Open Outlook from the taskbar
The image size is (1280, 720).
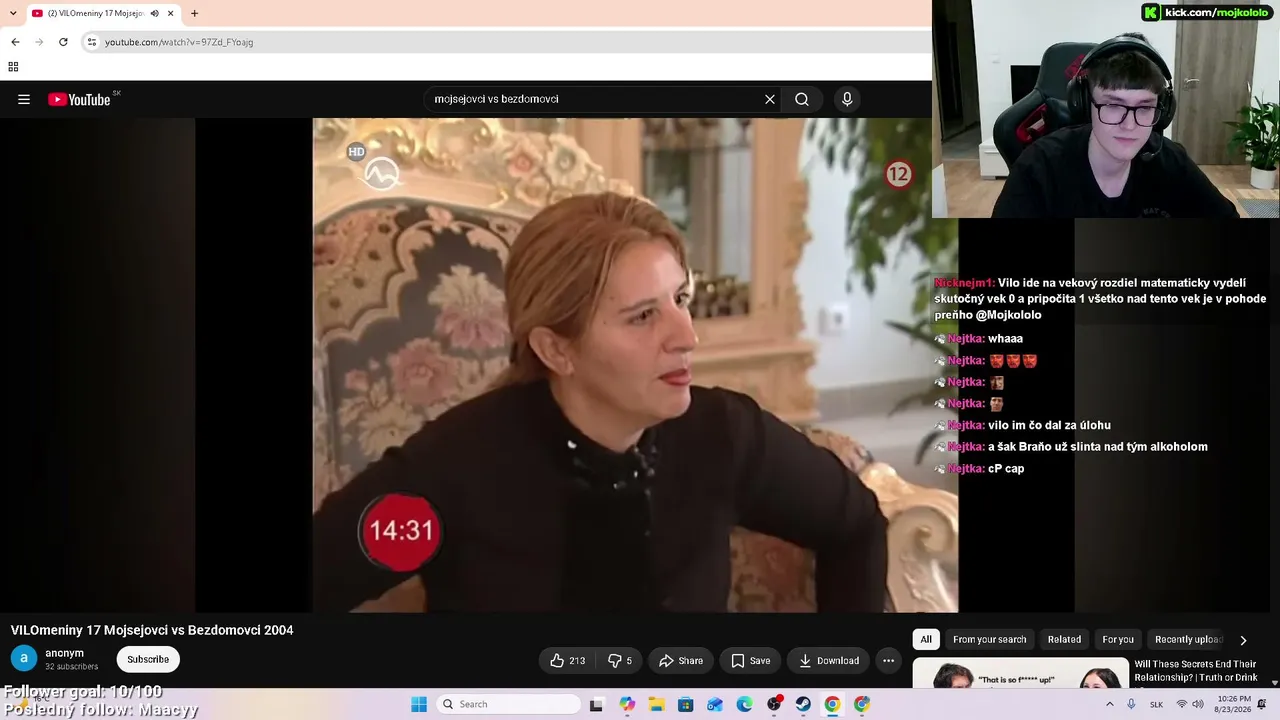pos(715,704)
